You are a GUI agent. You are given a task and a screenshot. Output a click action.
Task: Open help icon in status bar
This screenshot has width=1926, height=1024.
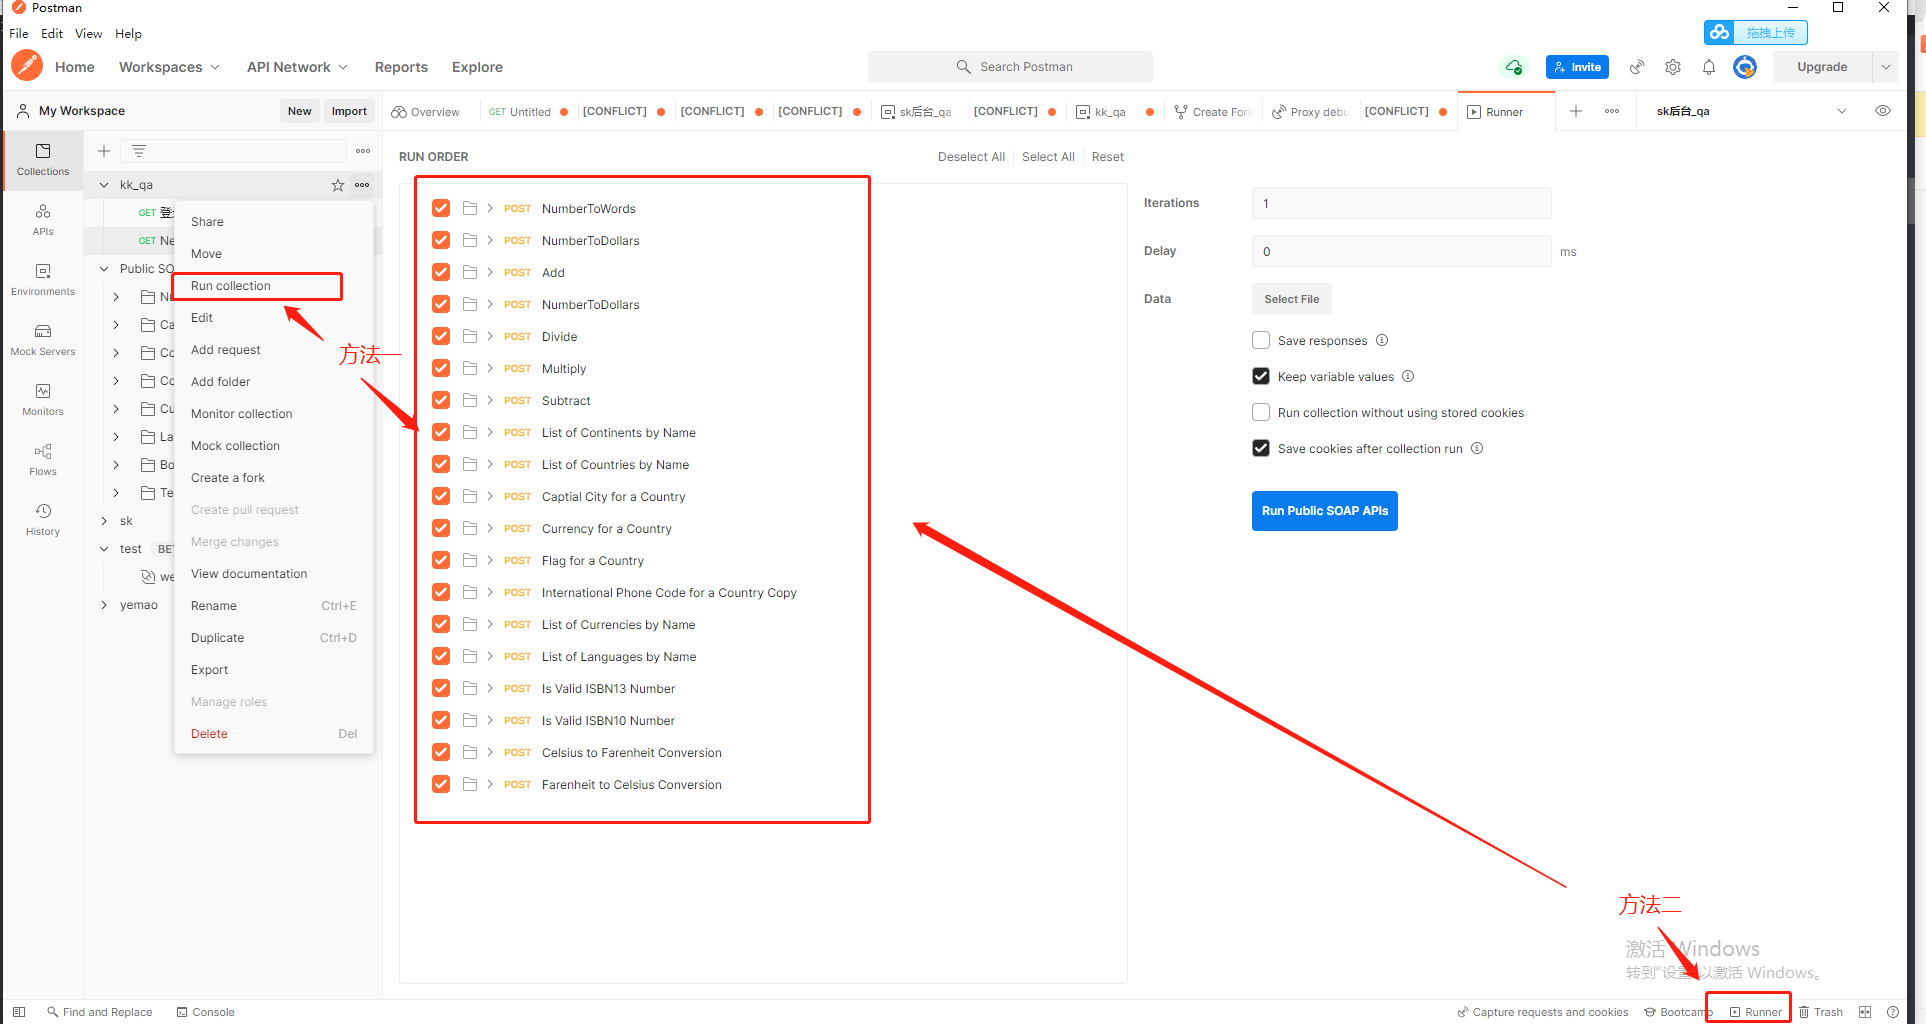1893,1012
